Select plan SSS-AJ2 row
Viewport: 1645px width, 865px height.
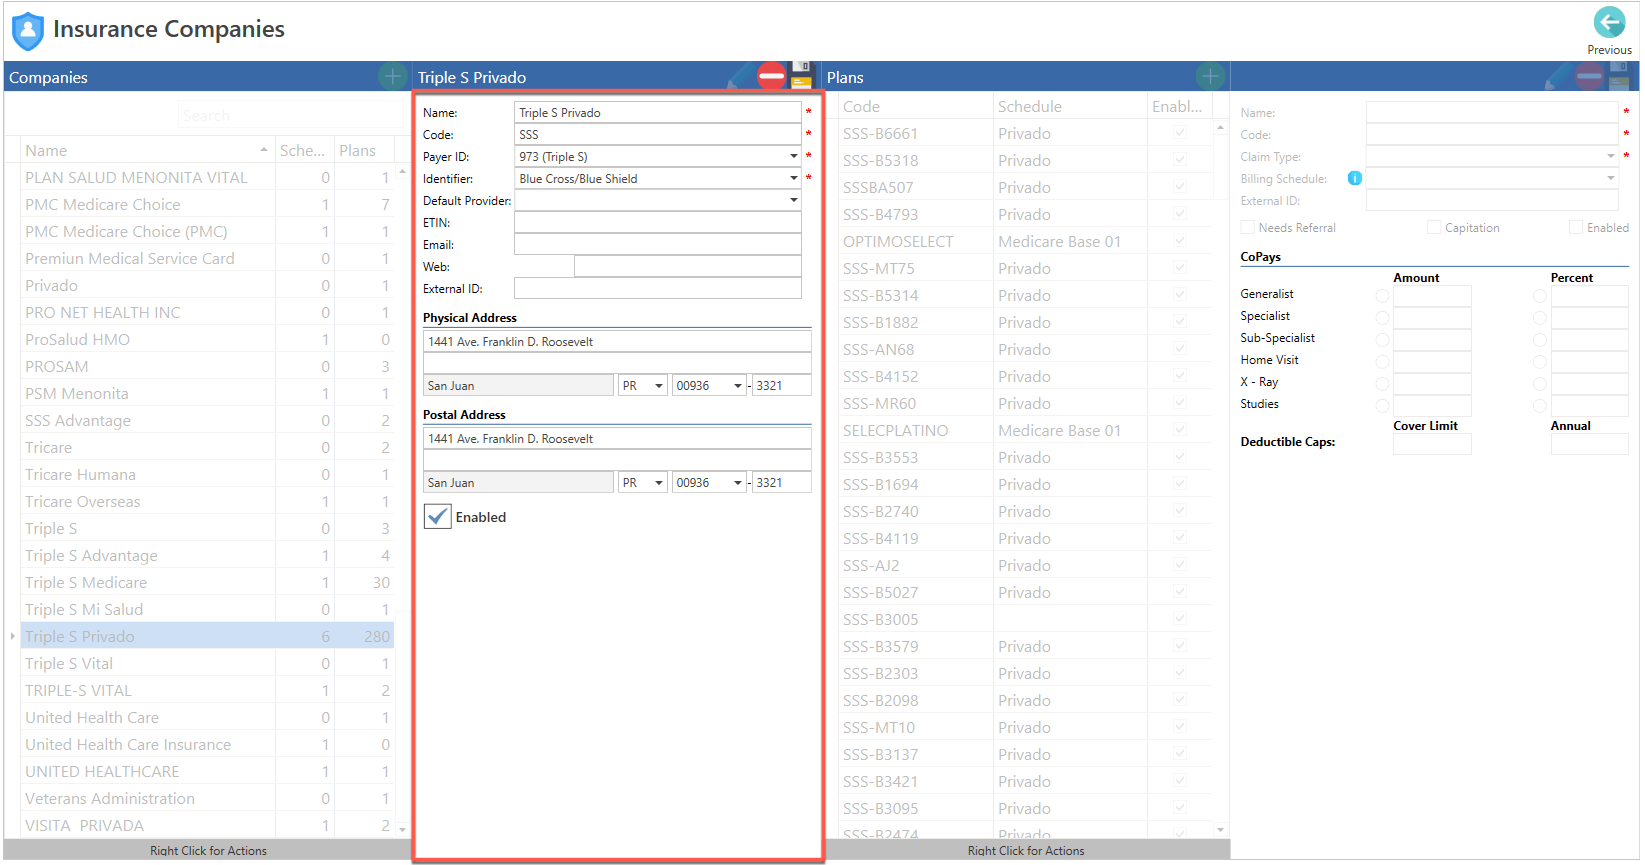pyautogui.click(x=1025, y=565)
